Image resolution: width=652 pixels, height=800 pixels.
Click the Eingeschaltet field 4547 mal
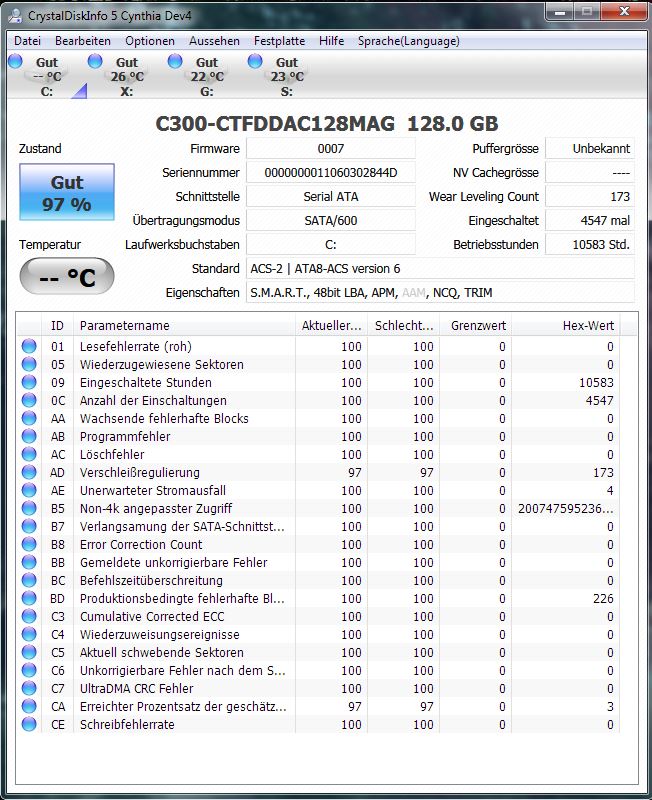point(590,220)
